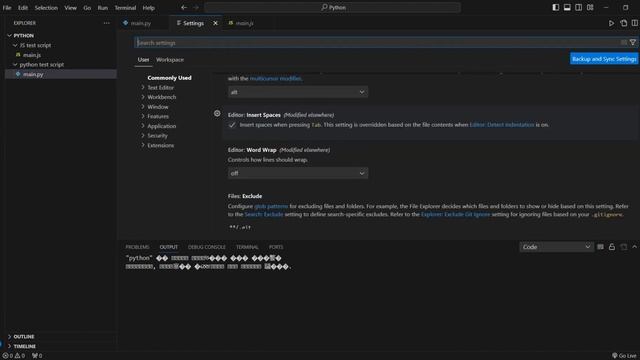The height and width of the screenshot is (360, 640).
Task: Expand Application settings category
Action: tap(162, 126)
